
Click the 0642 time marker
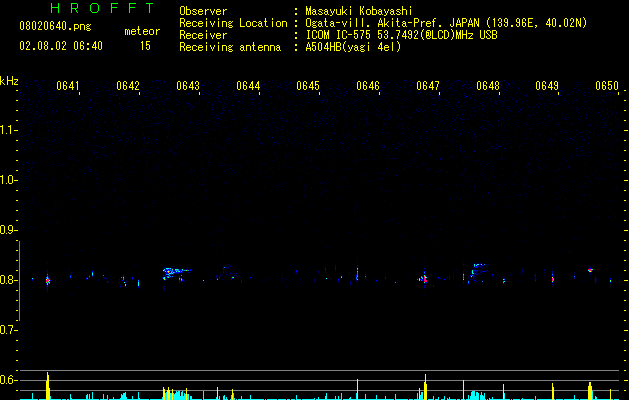(x=128, y=86)
